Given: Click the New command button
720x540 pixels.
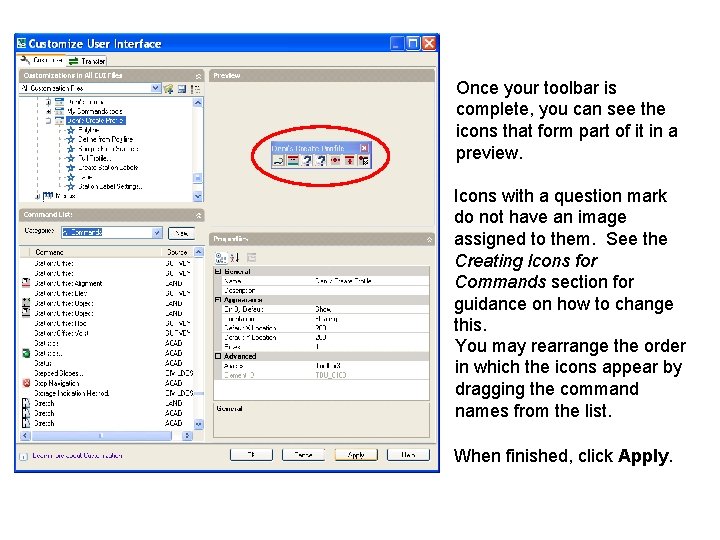Looking at the screenshot, I should click(181, 233).
